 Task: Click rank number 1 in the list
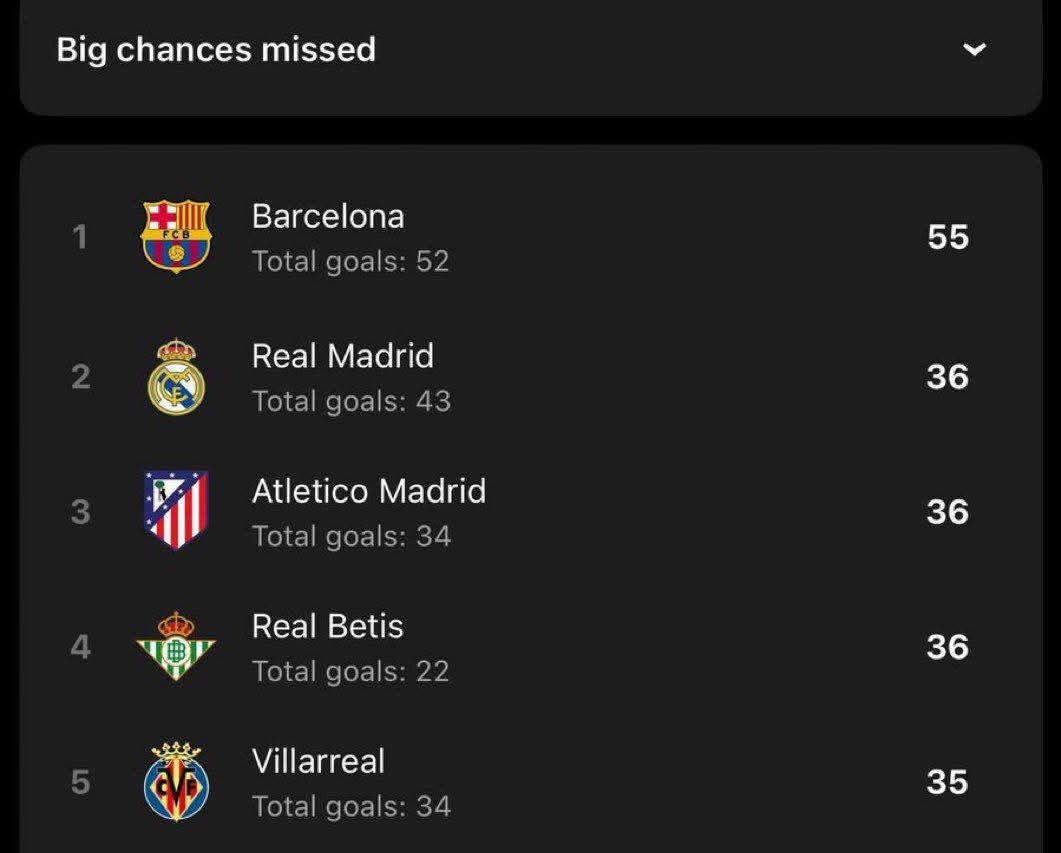point(80,237)
